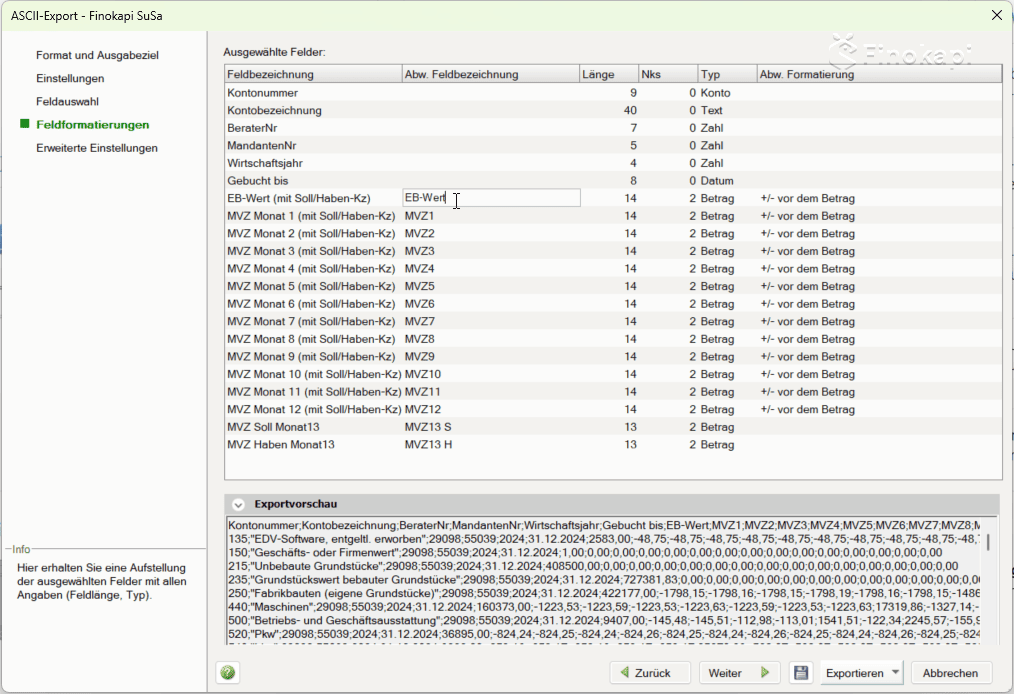Switch to Feldauswahl step
Screen dimensions: 1014x694
click(67, 102)
